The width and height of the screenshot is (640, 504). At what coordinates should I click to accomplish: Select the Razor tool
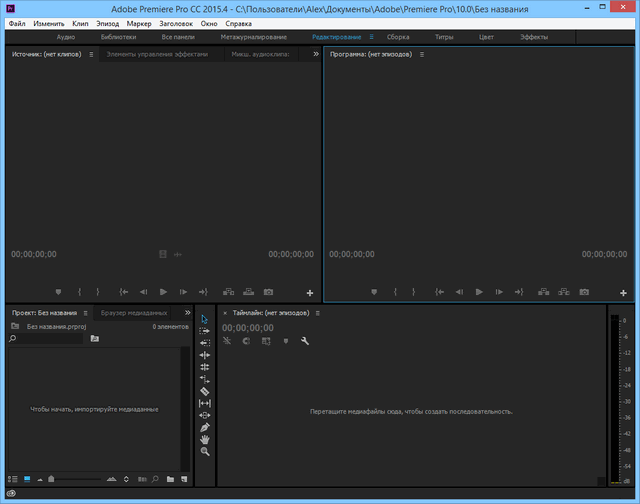[x=205, y=391]
